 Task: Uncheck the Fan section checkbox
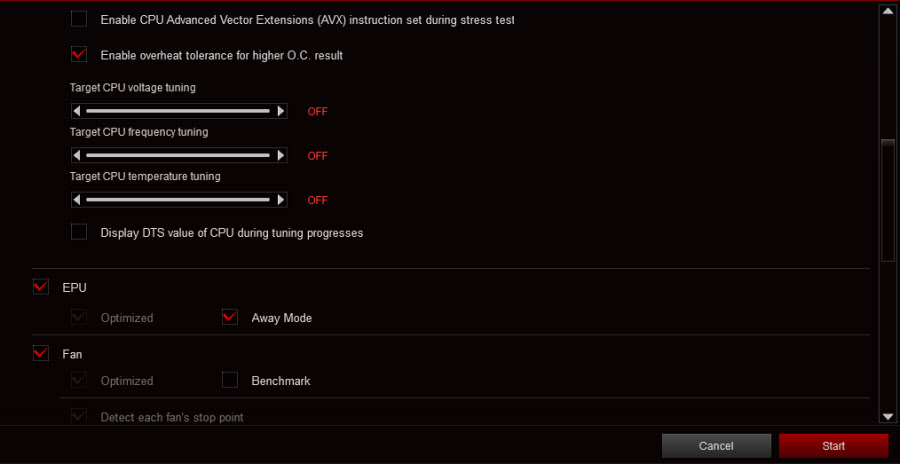tap(41, 354)
